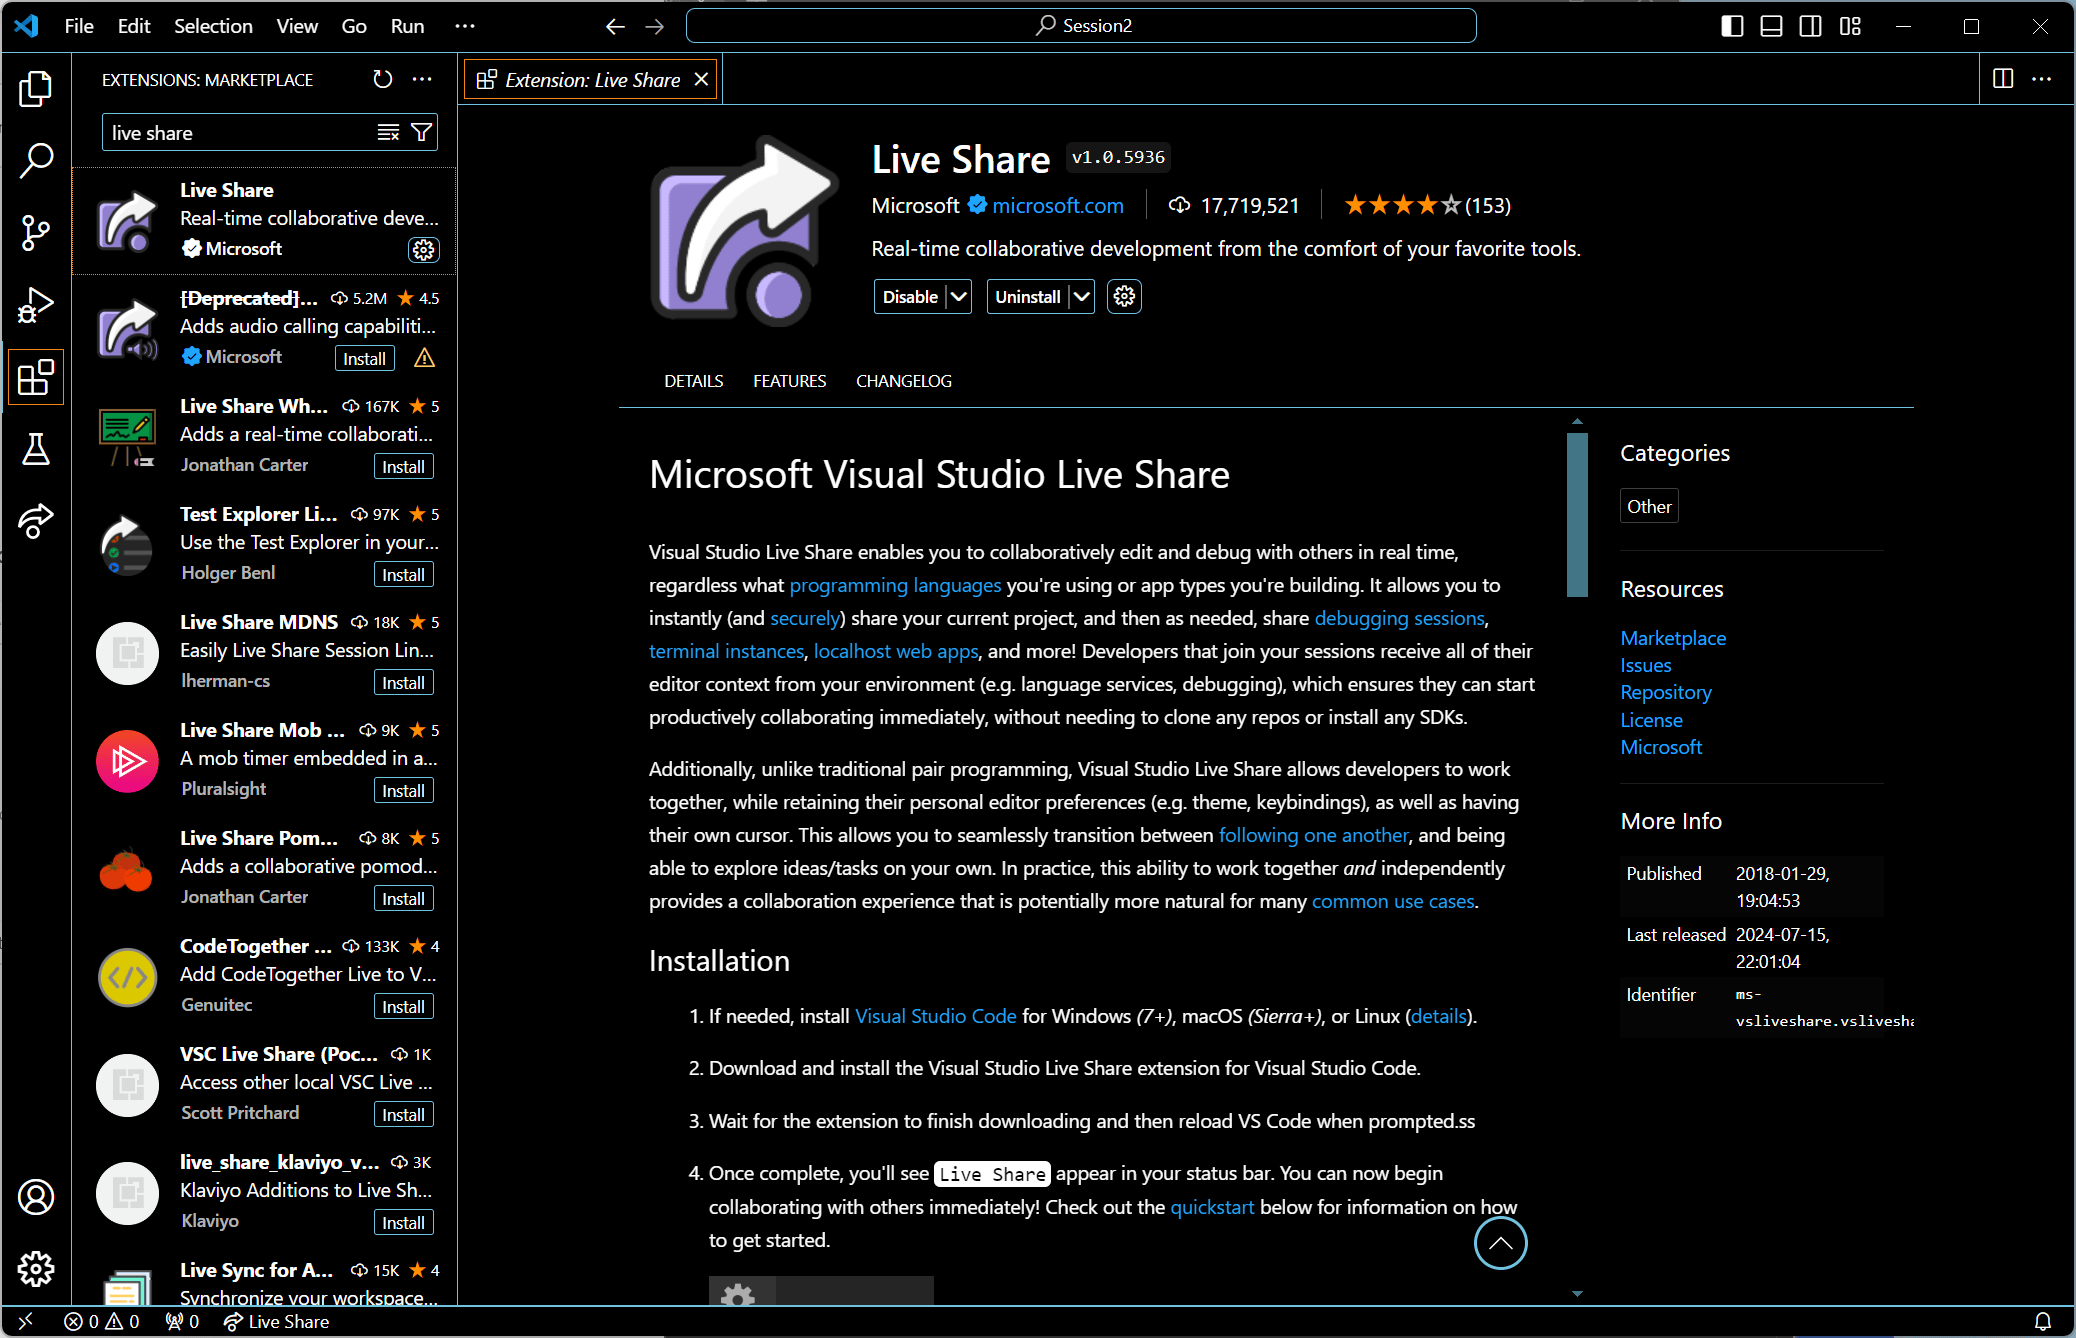Open the overflow menu in the menu bar
The width and height of the screenshot is (2076, 1338).
[465, 26]
